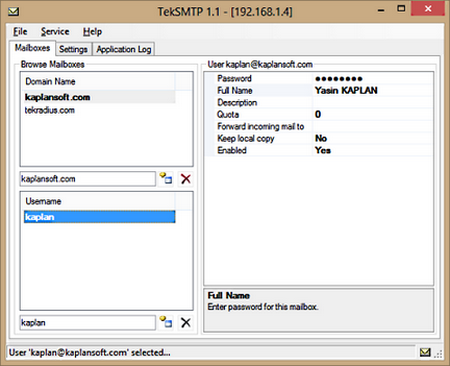Close the TekSMTP window
The height and width of the screenshot is (366, 450).
pos(428,9)
